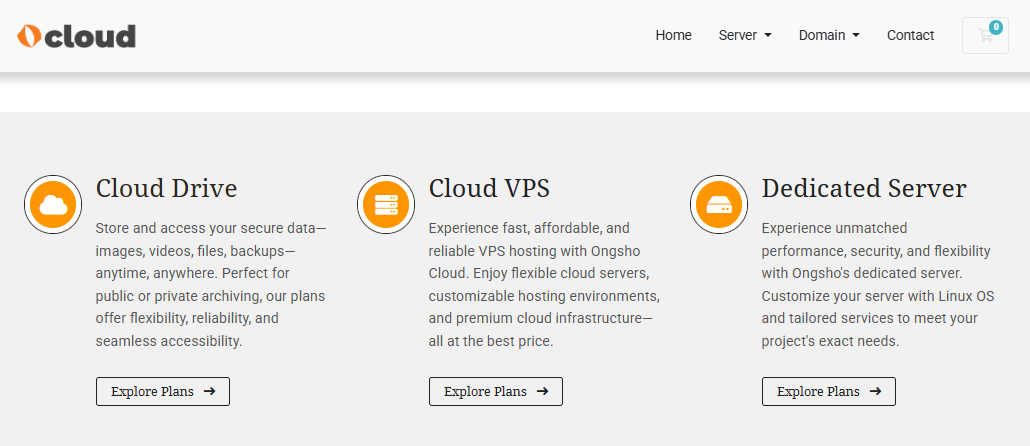1030x446 pixels.
Task: Click the arrow in Cloud VPS's Explore Plans
Action: click(x=542, y=391)
